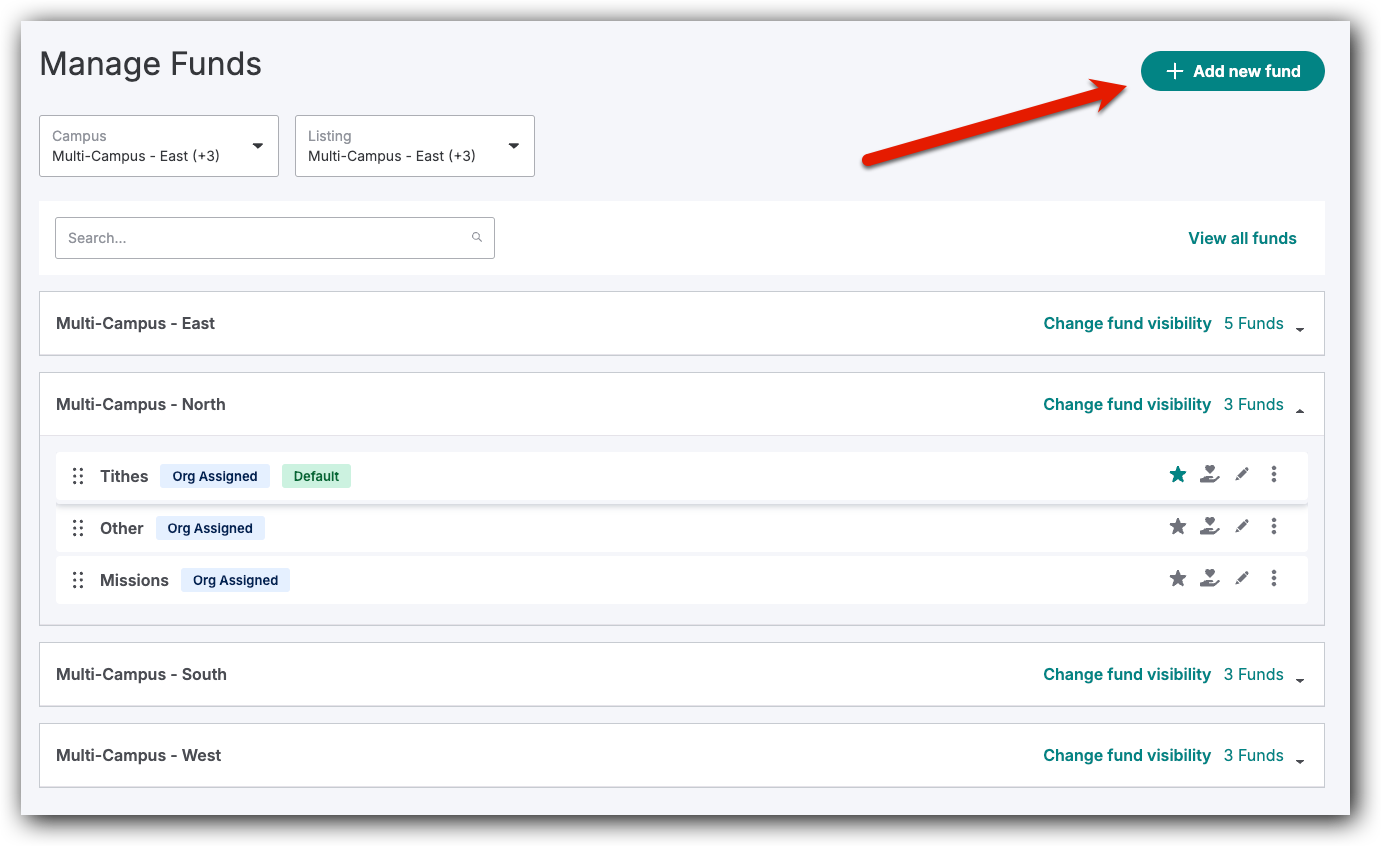
Task: Open the Listing dropdown
Action: click(415, 146)
